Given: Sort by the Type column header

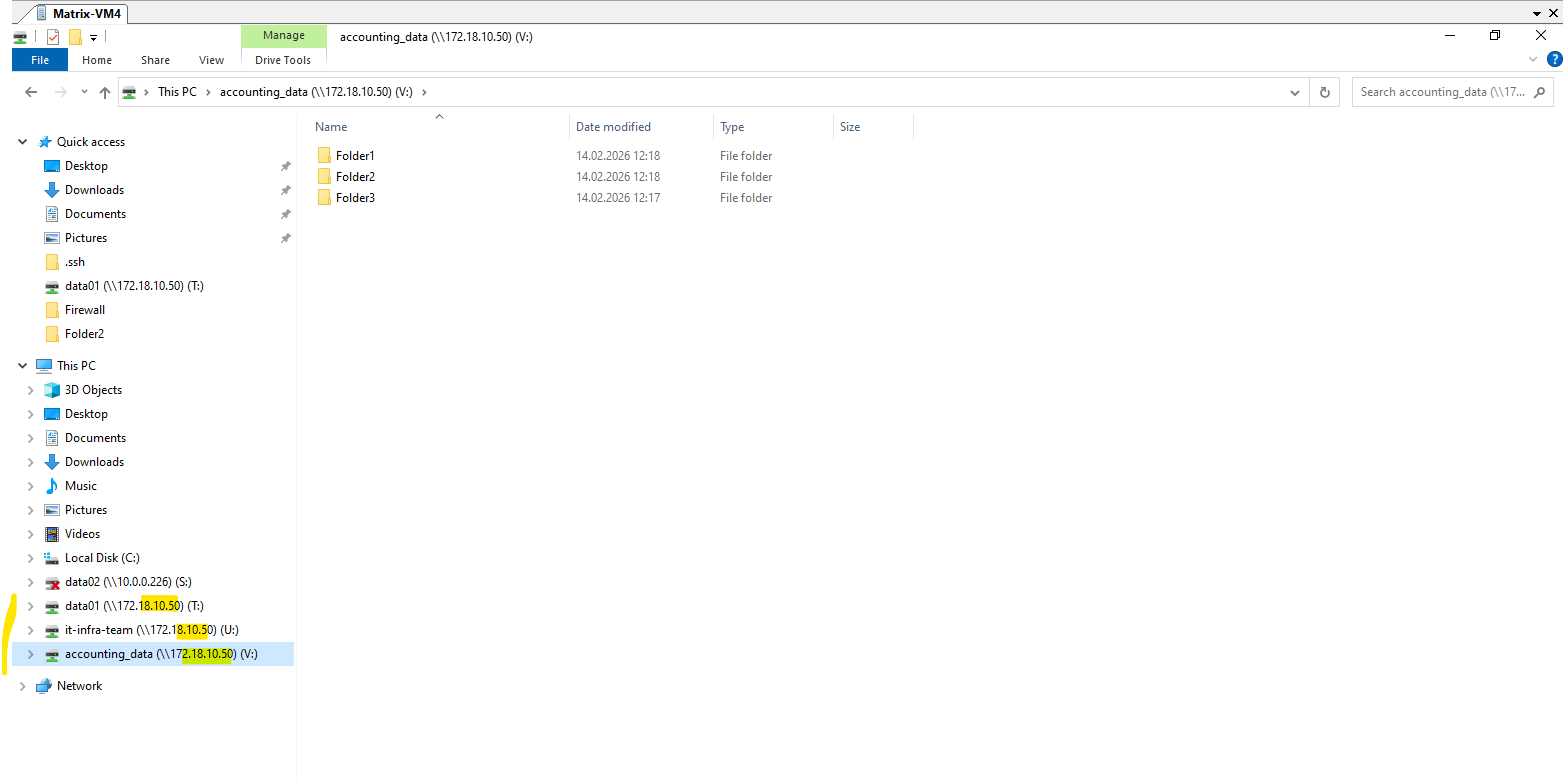Looking at the screenshot, I should 774,127.
